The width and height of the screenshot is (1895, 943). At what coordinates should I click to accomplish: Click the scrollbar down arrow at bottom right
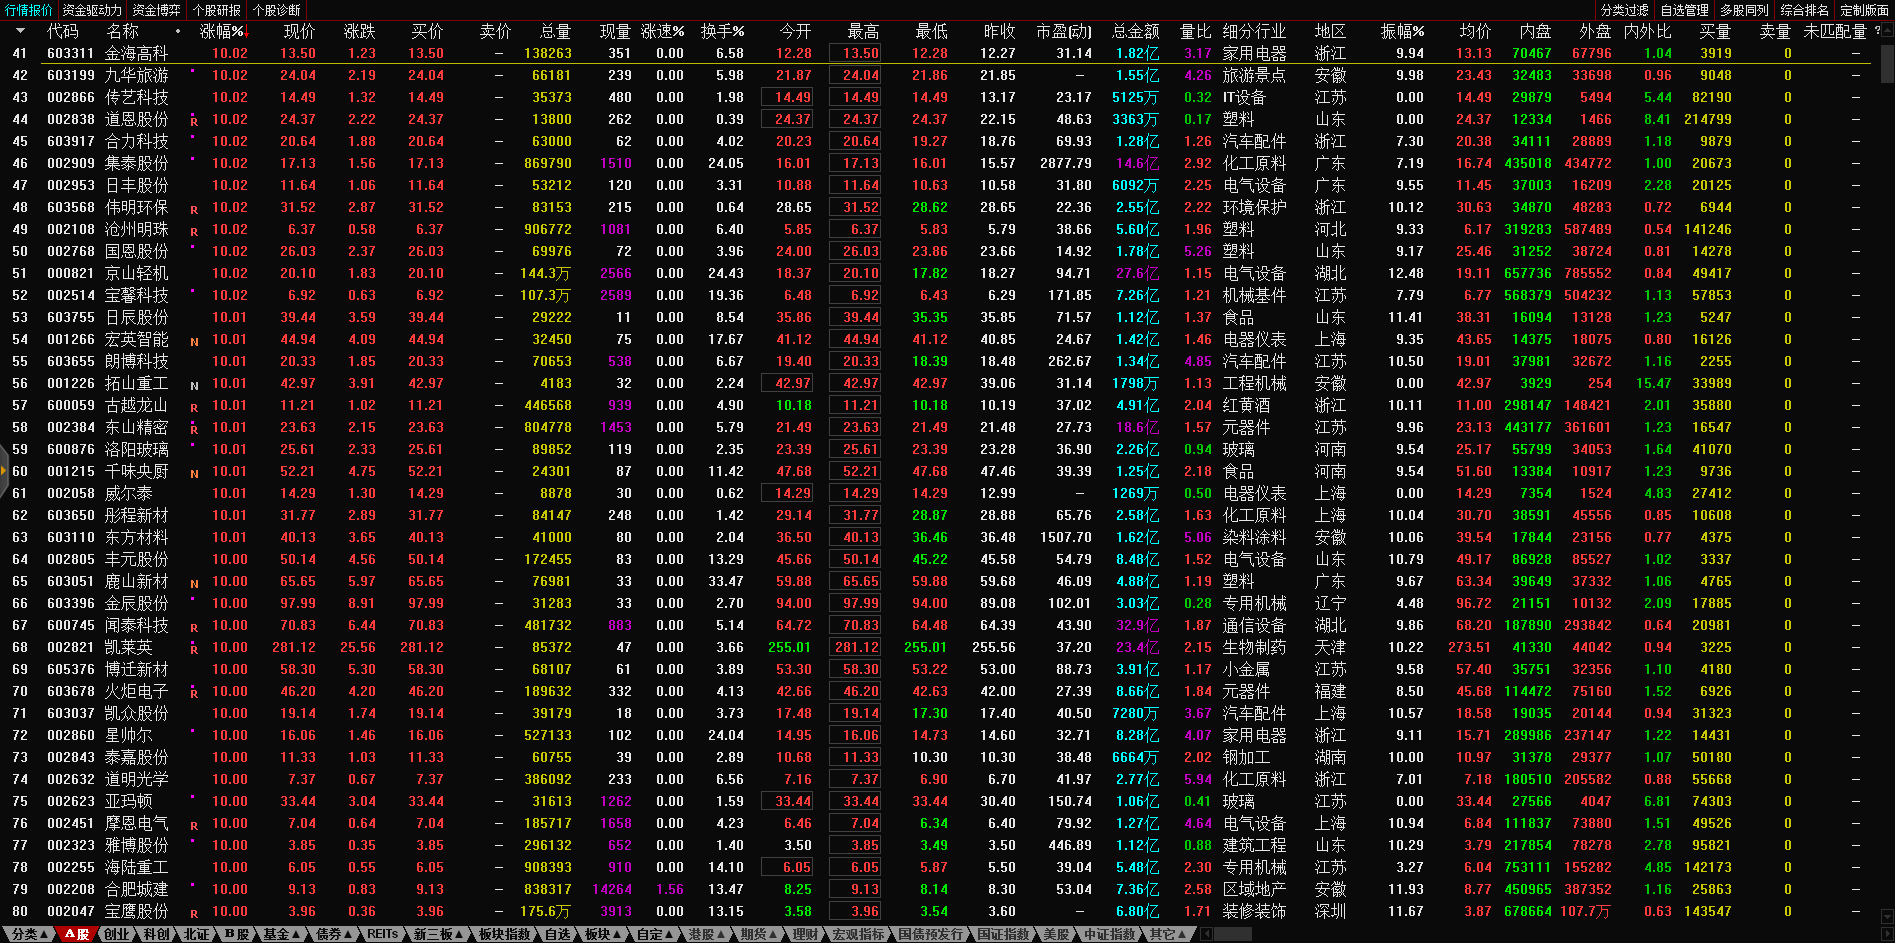coord(1887,915)
